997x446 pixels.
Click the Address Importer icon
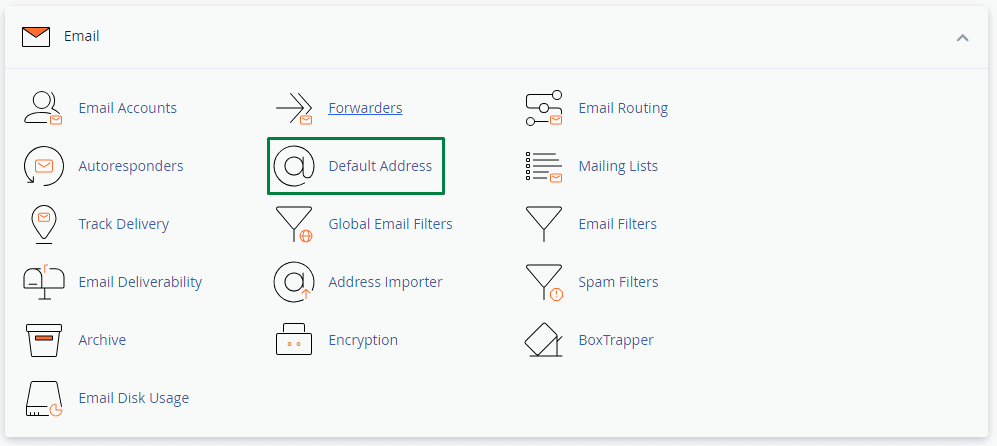(x=294, y=282)
